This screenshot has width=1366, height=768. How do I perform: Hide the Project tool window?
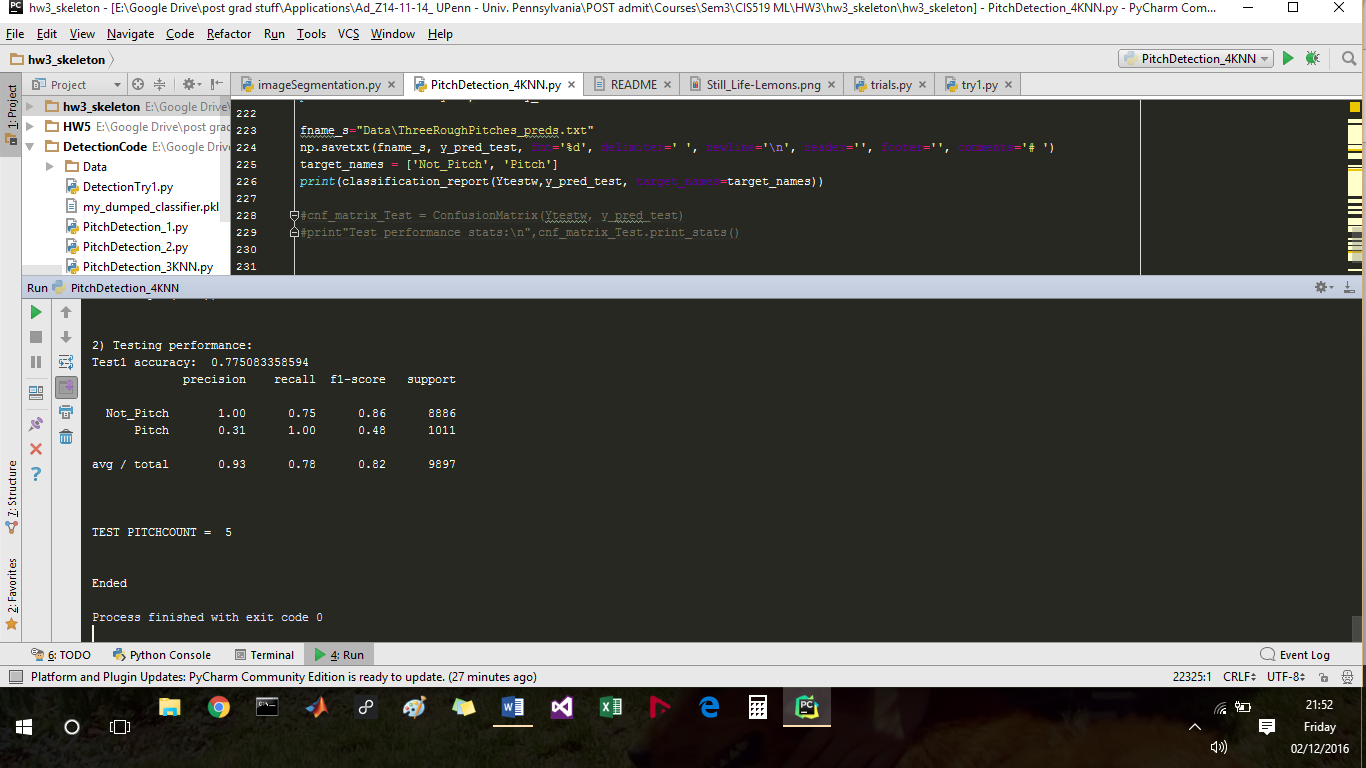(x=215, y=84)
